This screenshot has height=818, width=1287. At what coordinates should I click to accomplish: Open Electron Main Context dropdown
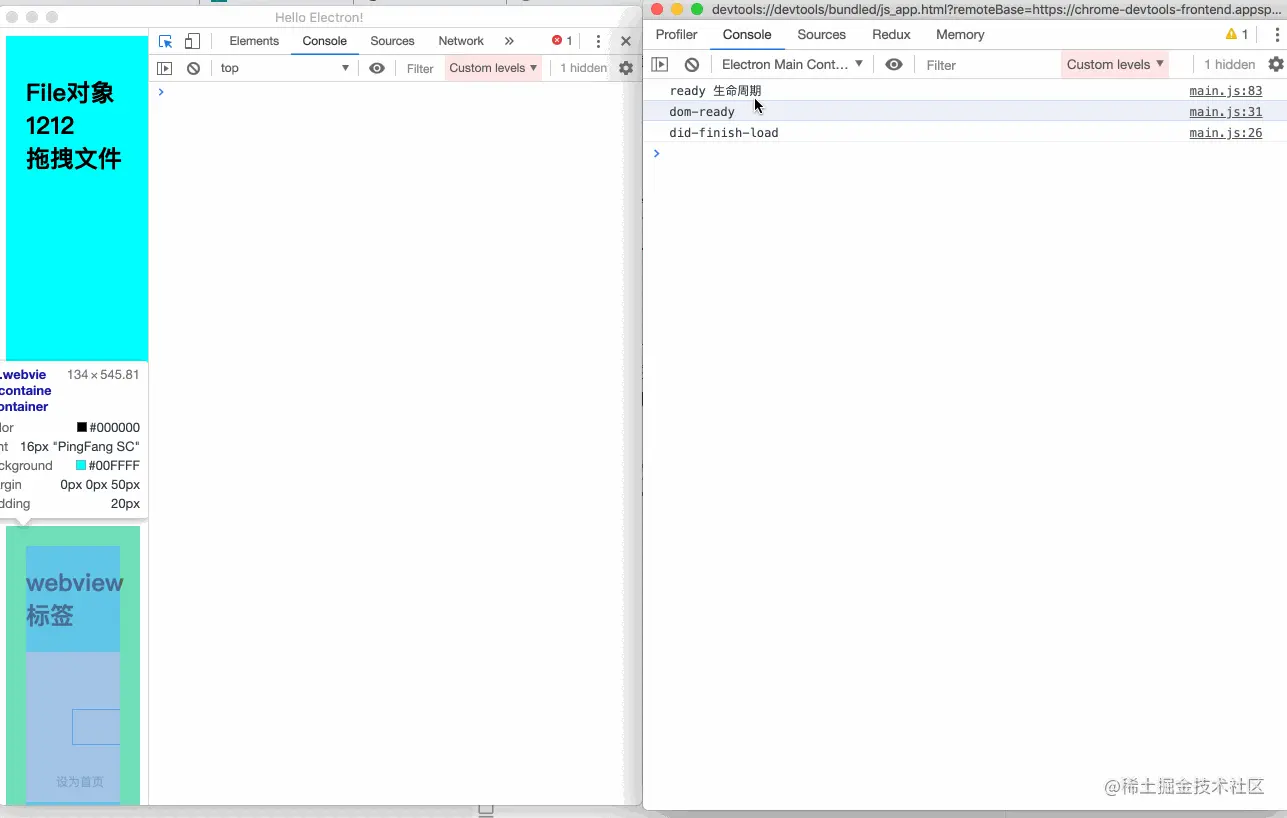[792, 64]
